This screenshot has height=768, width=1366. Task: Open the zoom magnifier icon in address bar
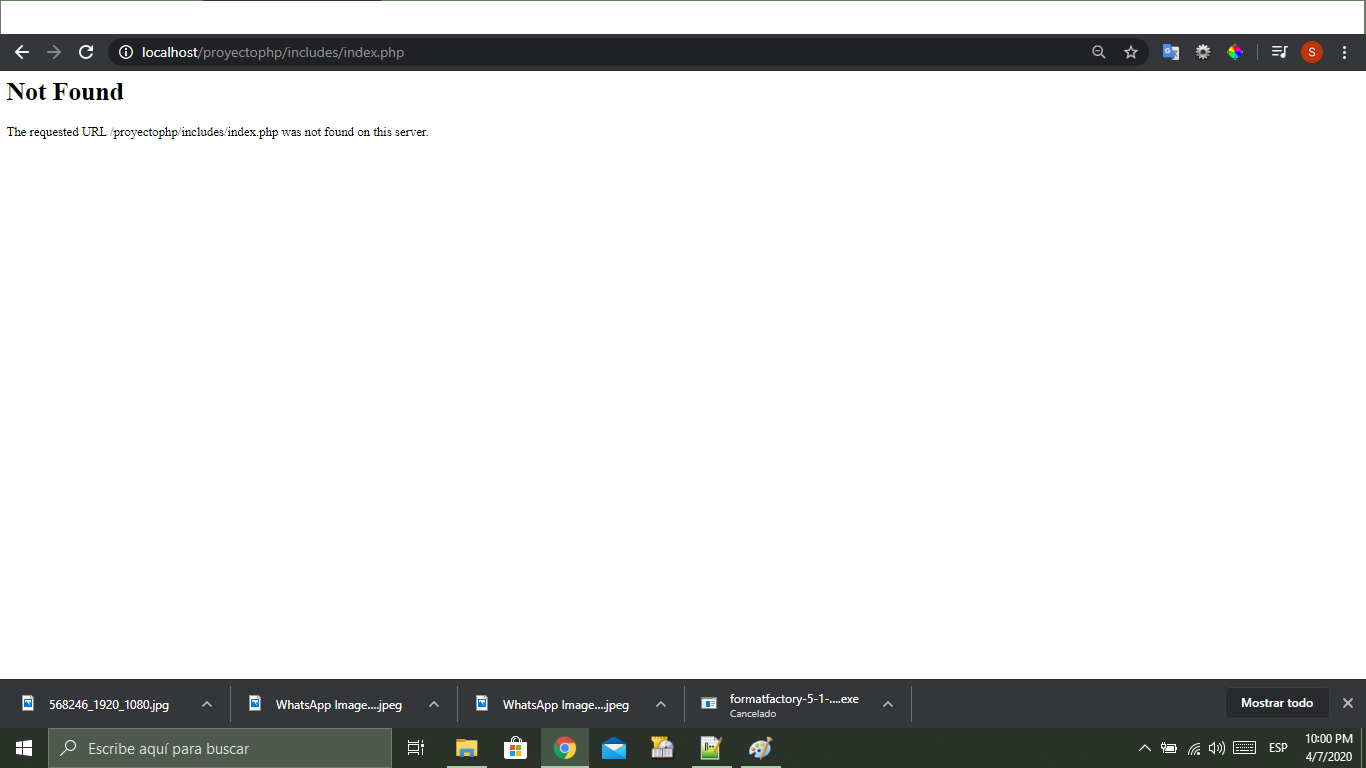(1099, 52)
